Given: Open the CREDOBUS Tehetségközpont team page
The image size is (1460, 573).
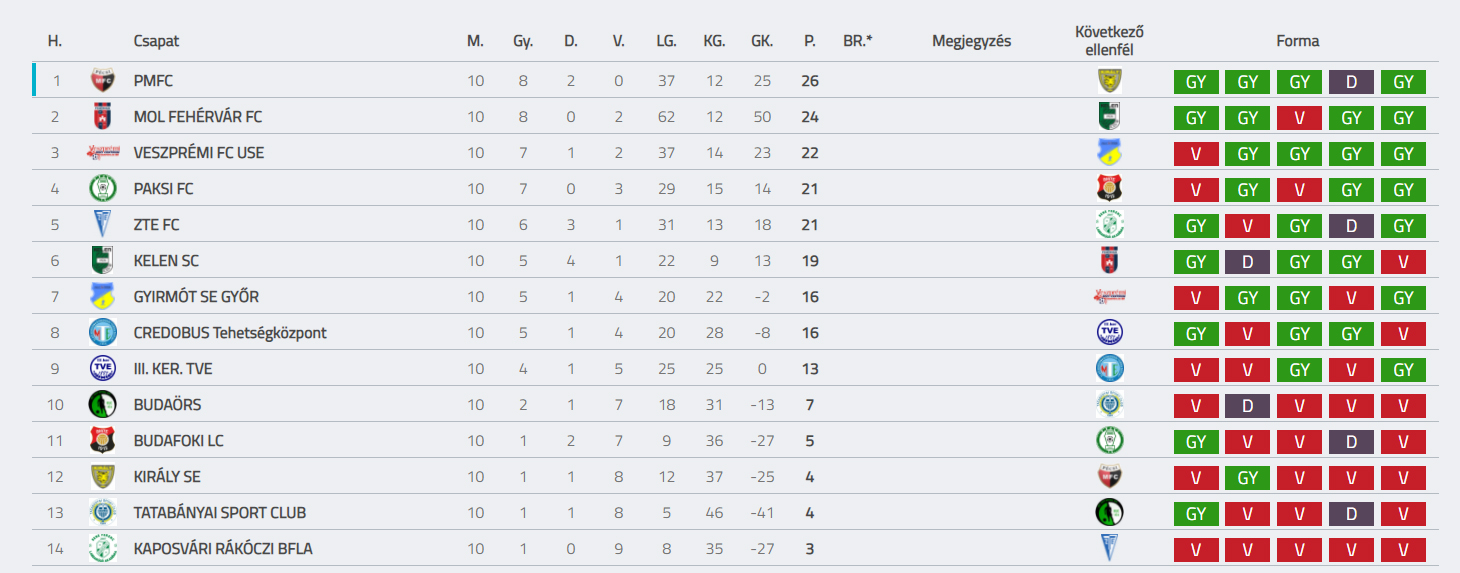Looking at the screenshot, I should pos(230,333).
